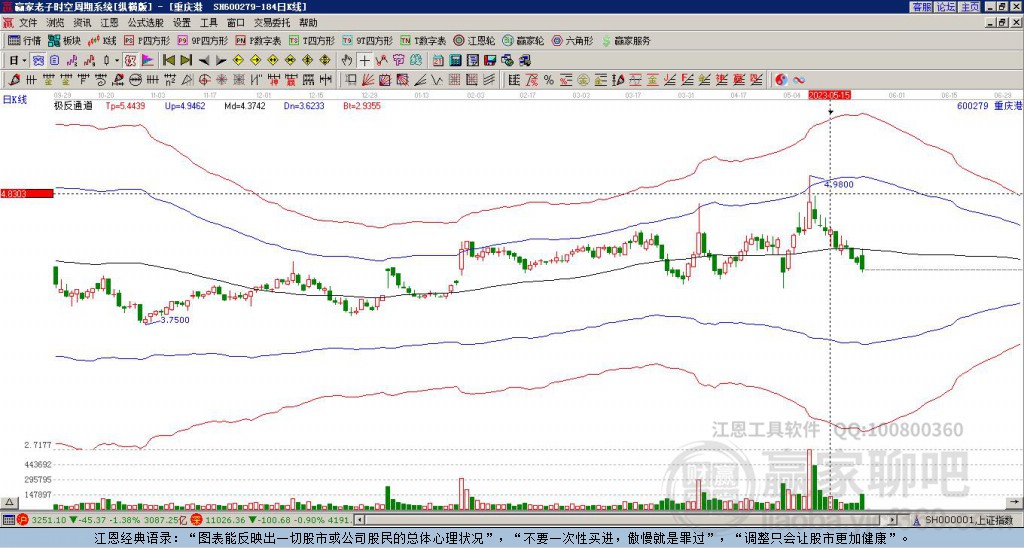
Task: Click the right arrow button beside the volume panel
Action: [x=1016, y=502]
